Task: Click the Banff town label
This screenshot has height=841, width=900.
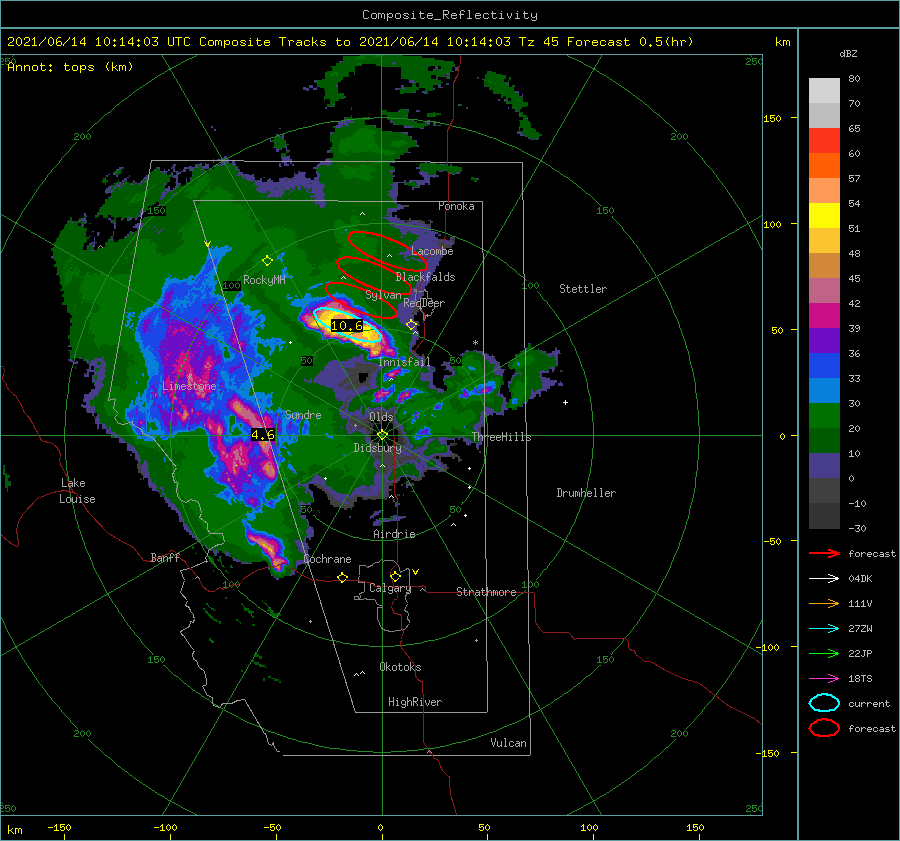Action: pyautogui.click(x=165, y=557)
